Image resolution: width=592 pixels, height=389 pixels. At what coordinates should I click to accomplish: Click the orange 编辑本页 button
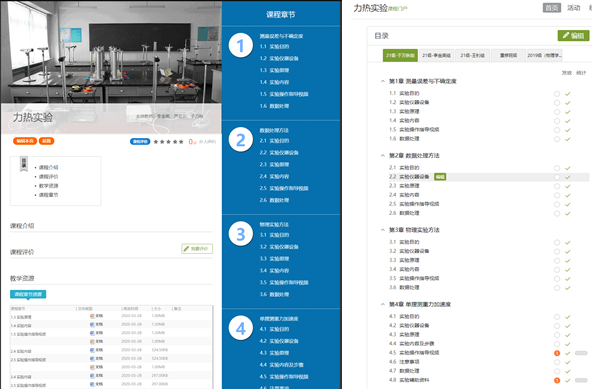[x=25, y=141]
